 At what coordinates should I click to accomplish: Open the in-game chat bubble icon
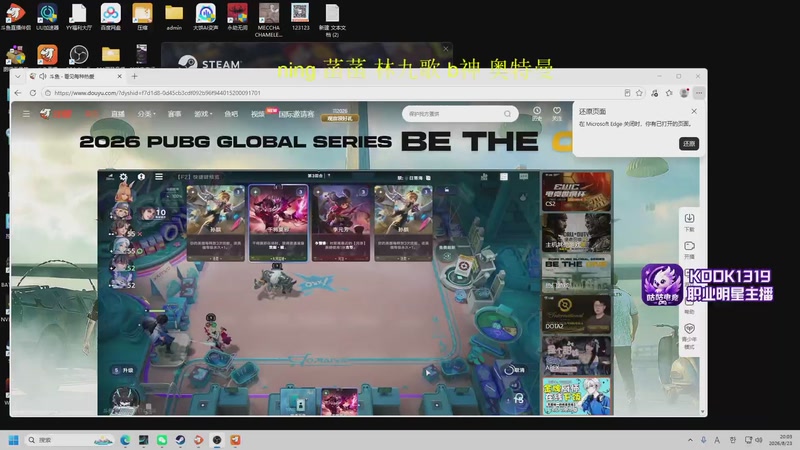(x=523, y=177)
